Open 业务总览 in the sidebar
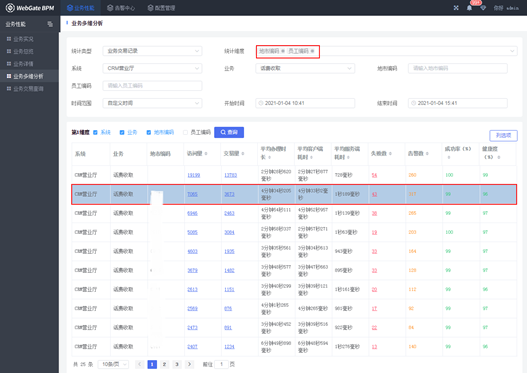The width and height of the screenshot is (527, 373). (x=29, y=51)
